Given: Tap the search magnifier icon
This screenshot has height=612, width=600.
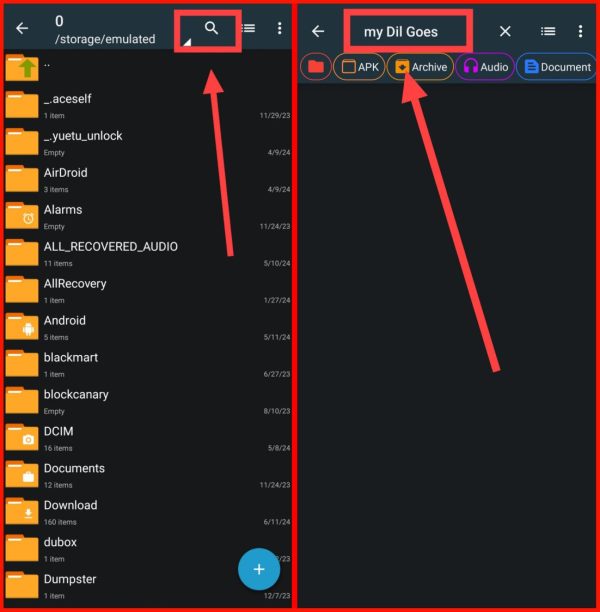Looking at the screenshot, I should point(211,28).
